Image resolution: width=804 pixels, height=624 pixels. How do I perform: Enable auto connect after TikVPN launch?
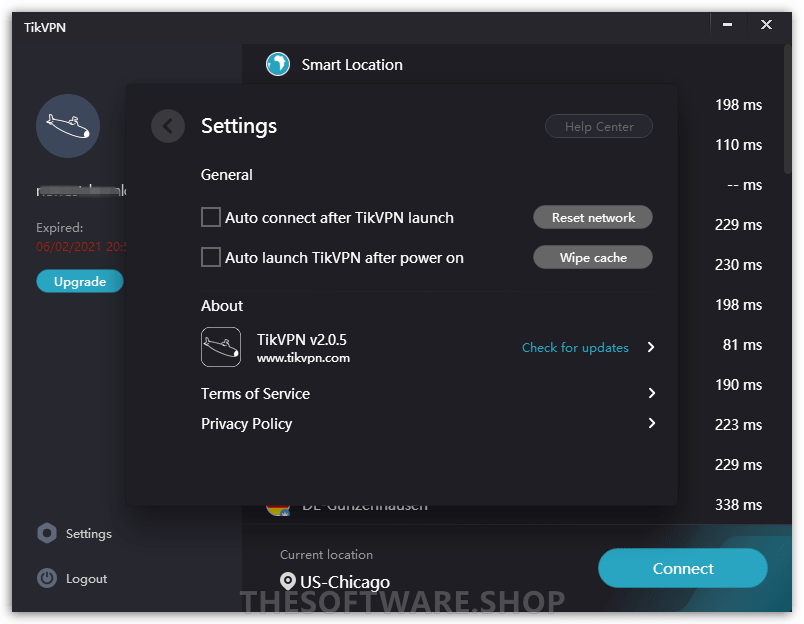coord(210,217)
